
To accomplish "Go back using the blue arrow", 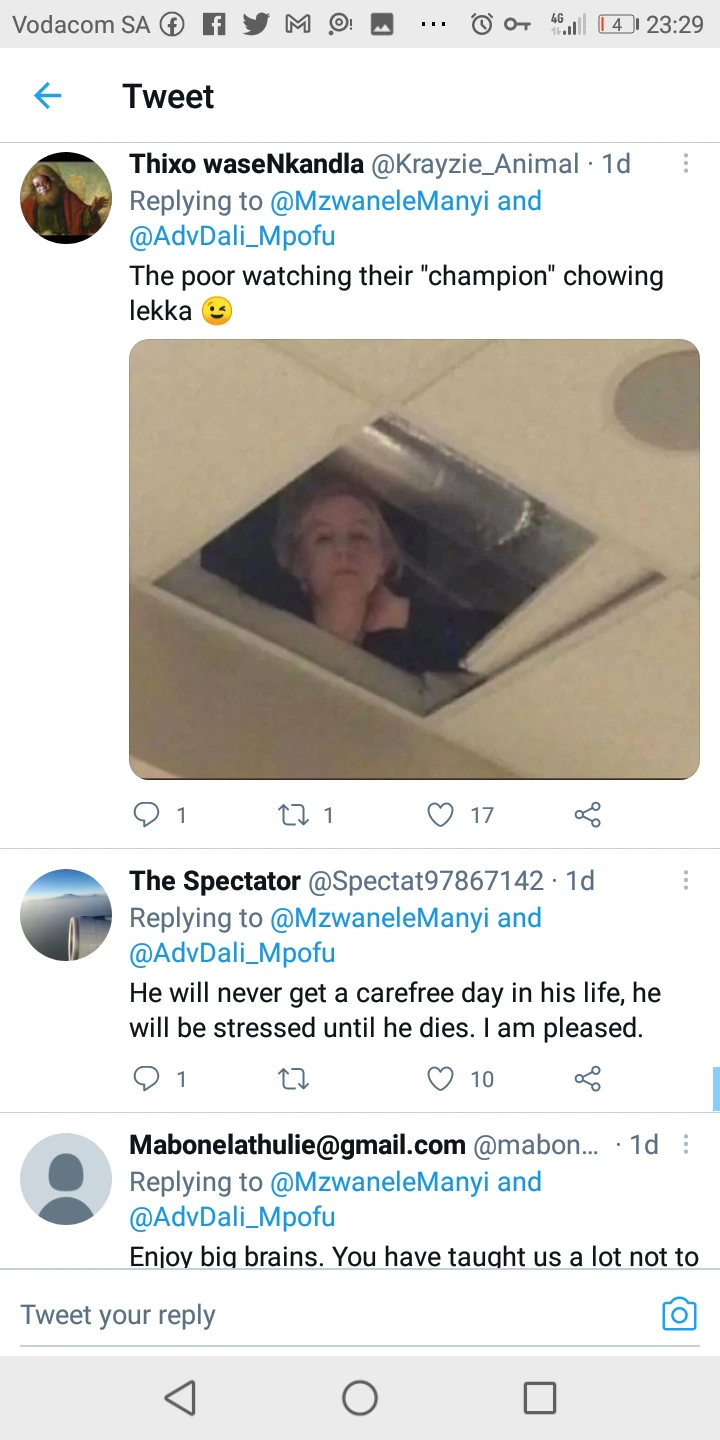I will 47,96.
